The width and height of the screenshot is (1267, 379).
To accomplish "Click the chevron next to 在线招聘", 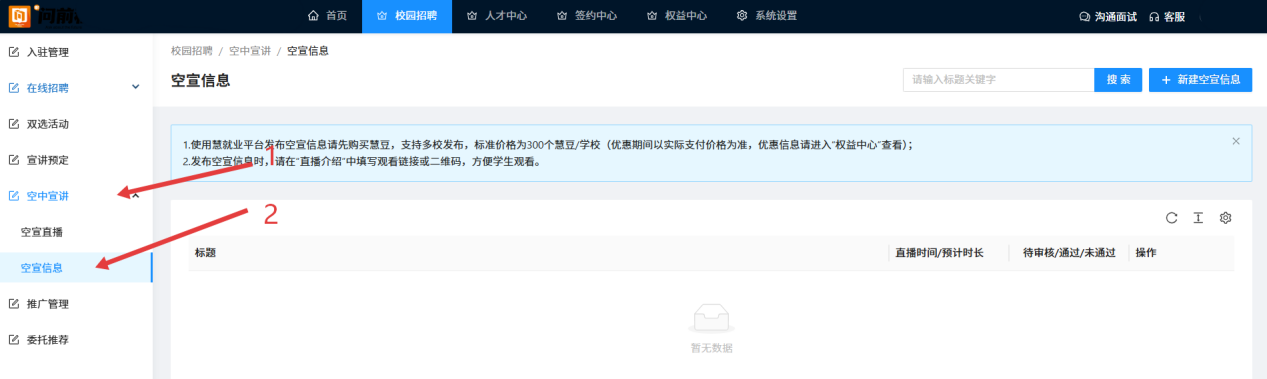I will (x=136, y=88).
